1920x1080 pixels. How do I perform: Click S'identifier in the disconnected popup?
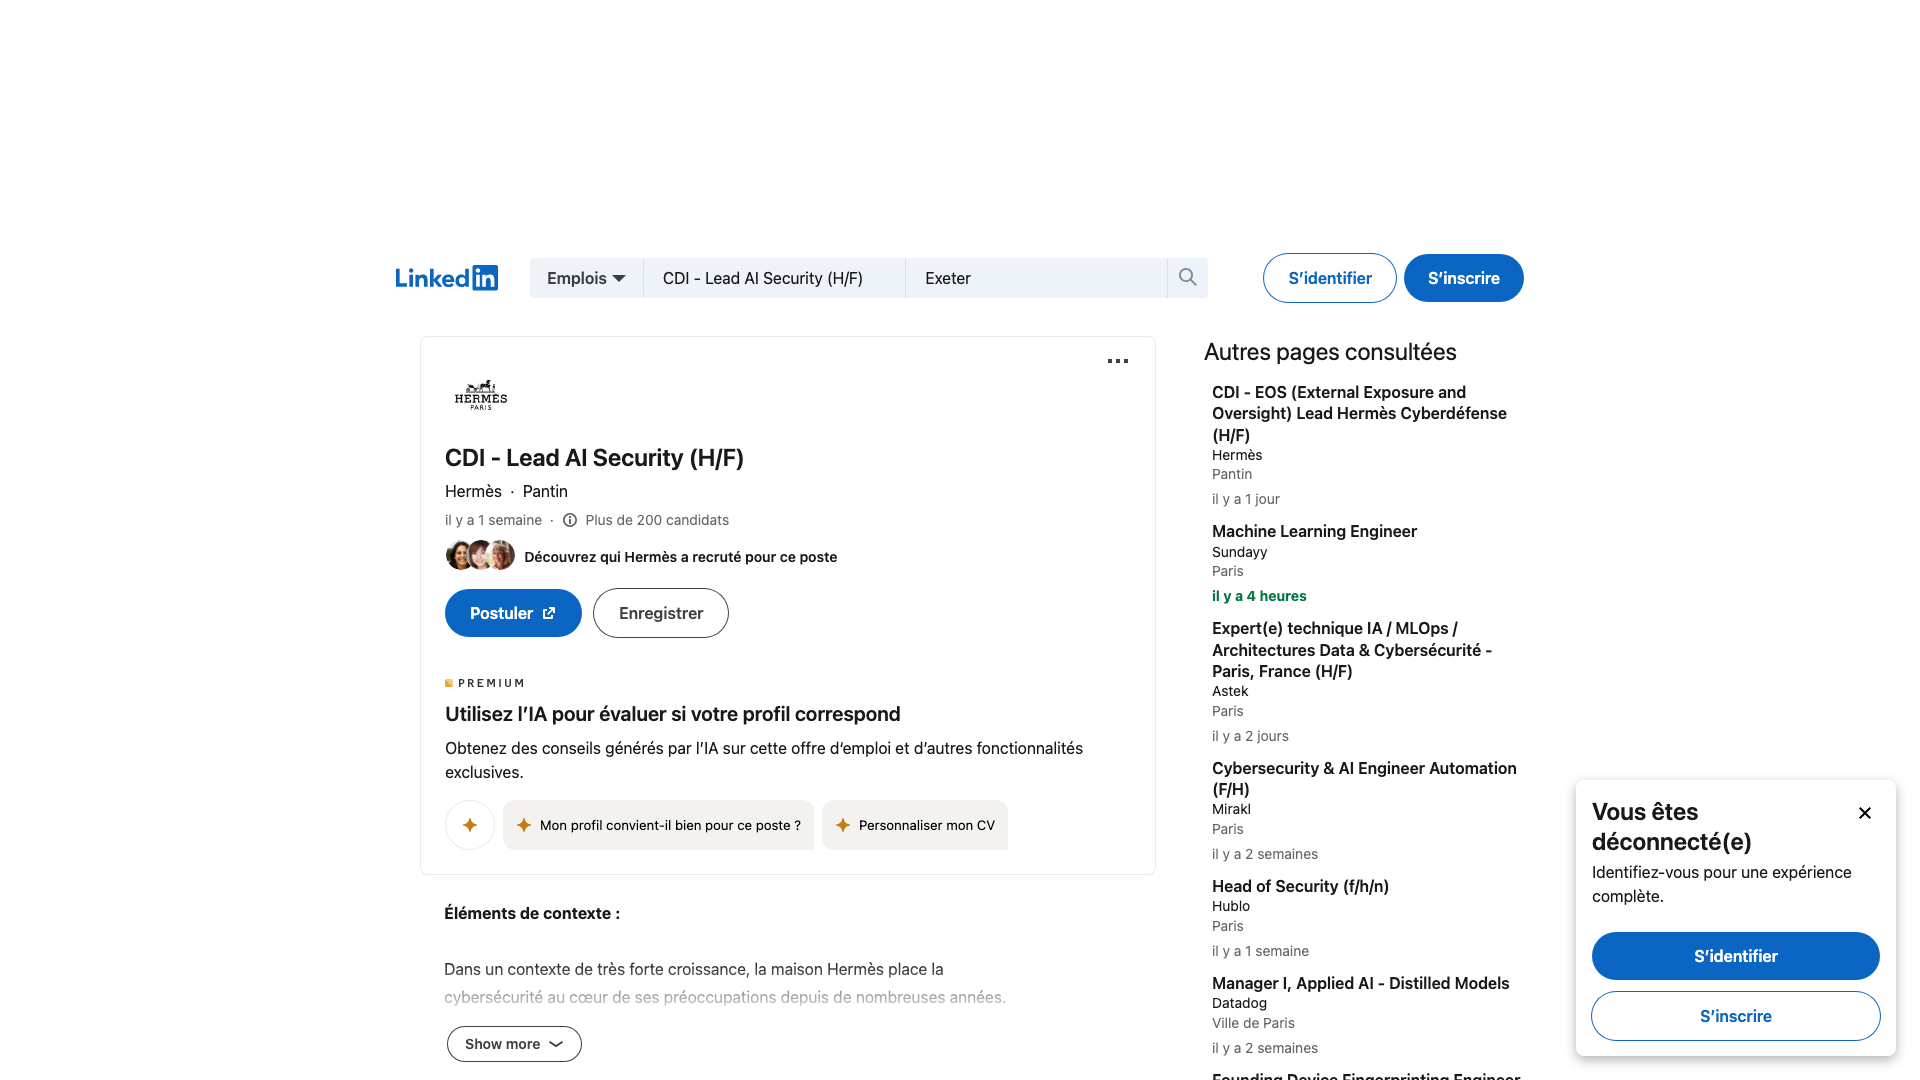(x=1736, y=956)
